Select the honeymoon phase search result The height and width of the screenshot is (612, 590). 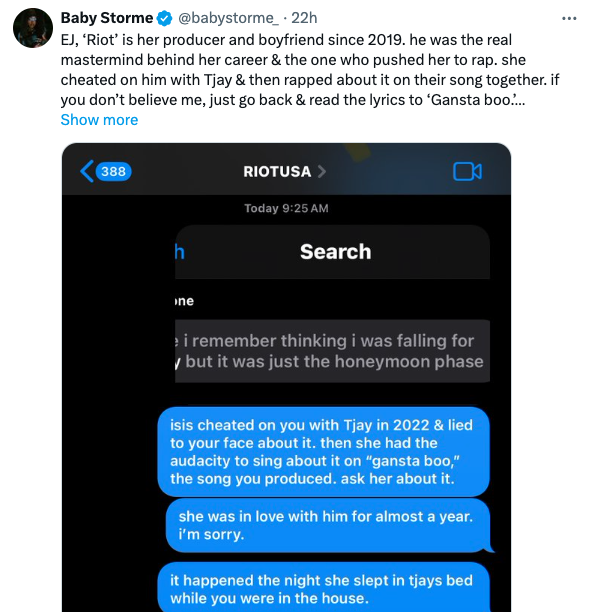(332, 351)
